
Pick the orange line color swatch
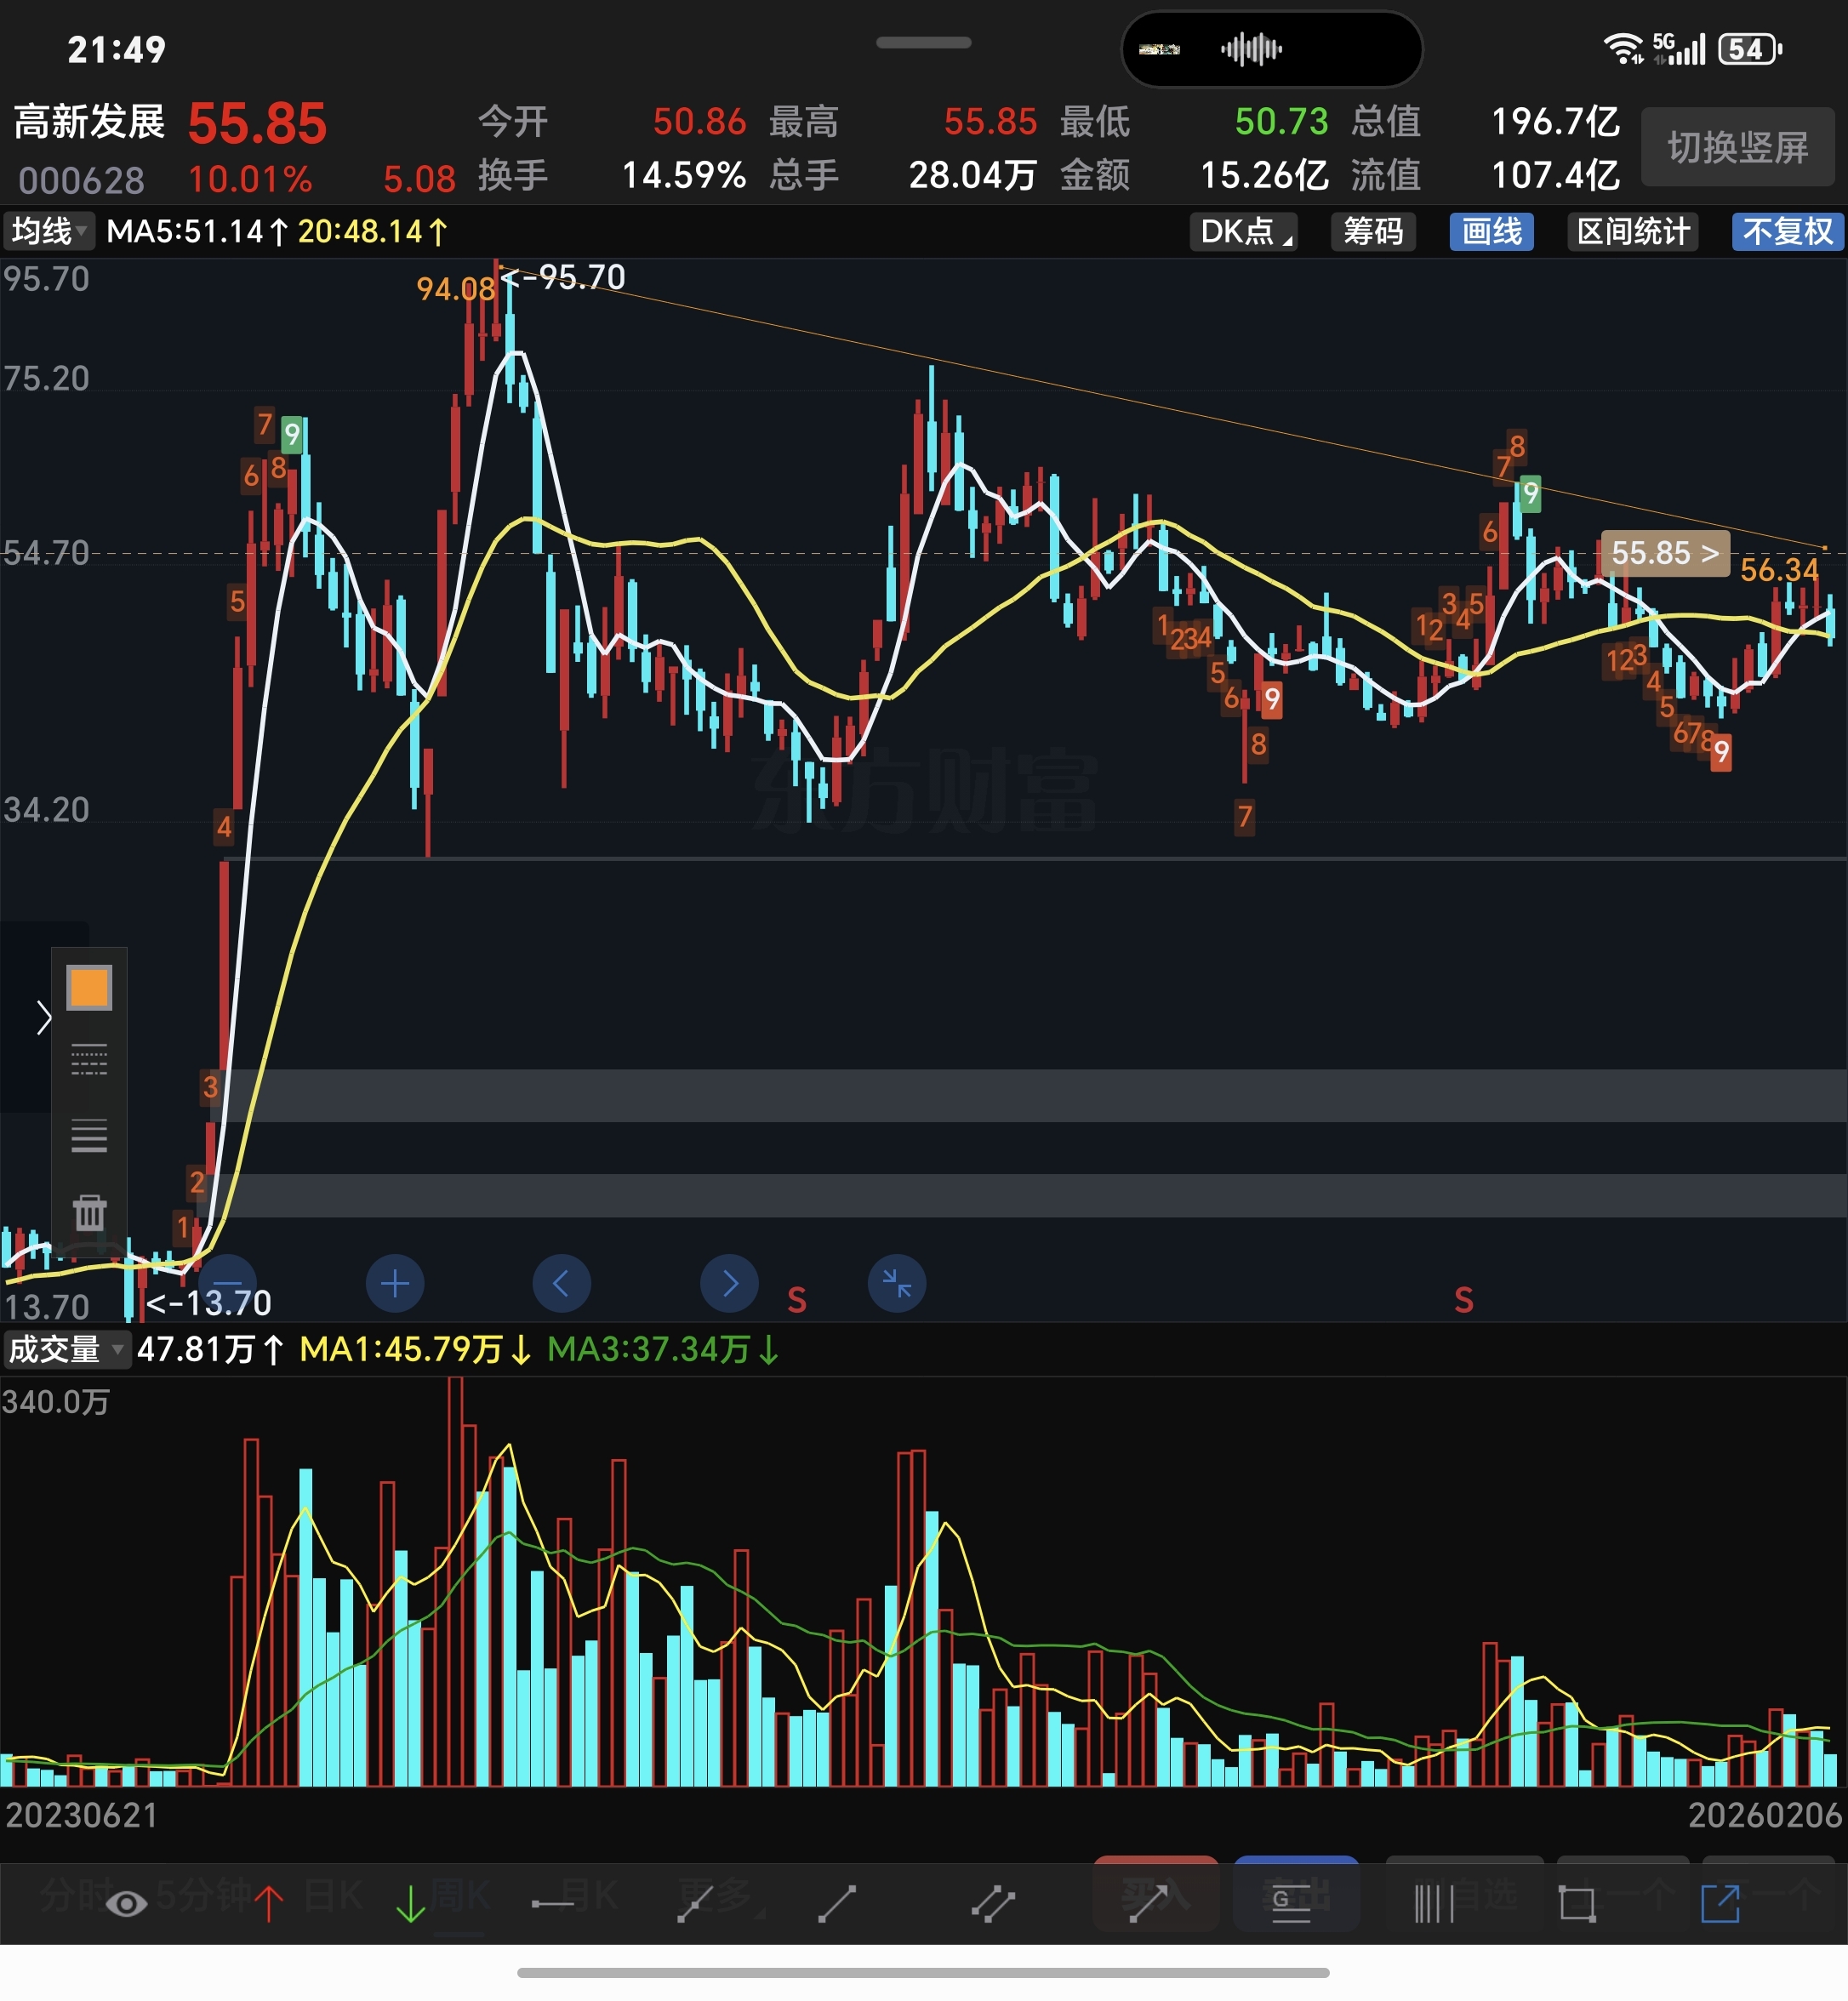(89, 988)
